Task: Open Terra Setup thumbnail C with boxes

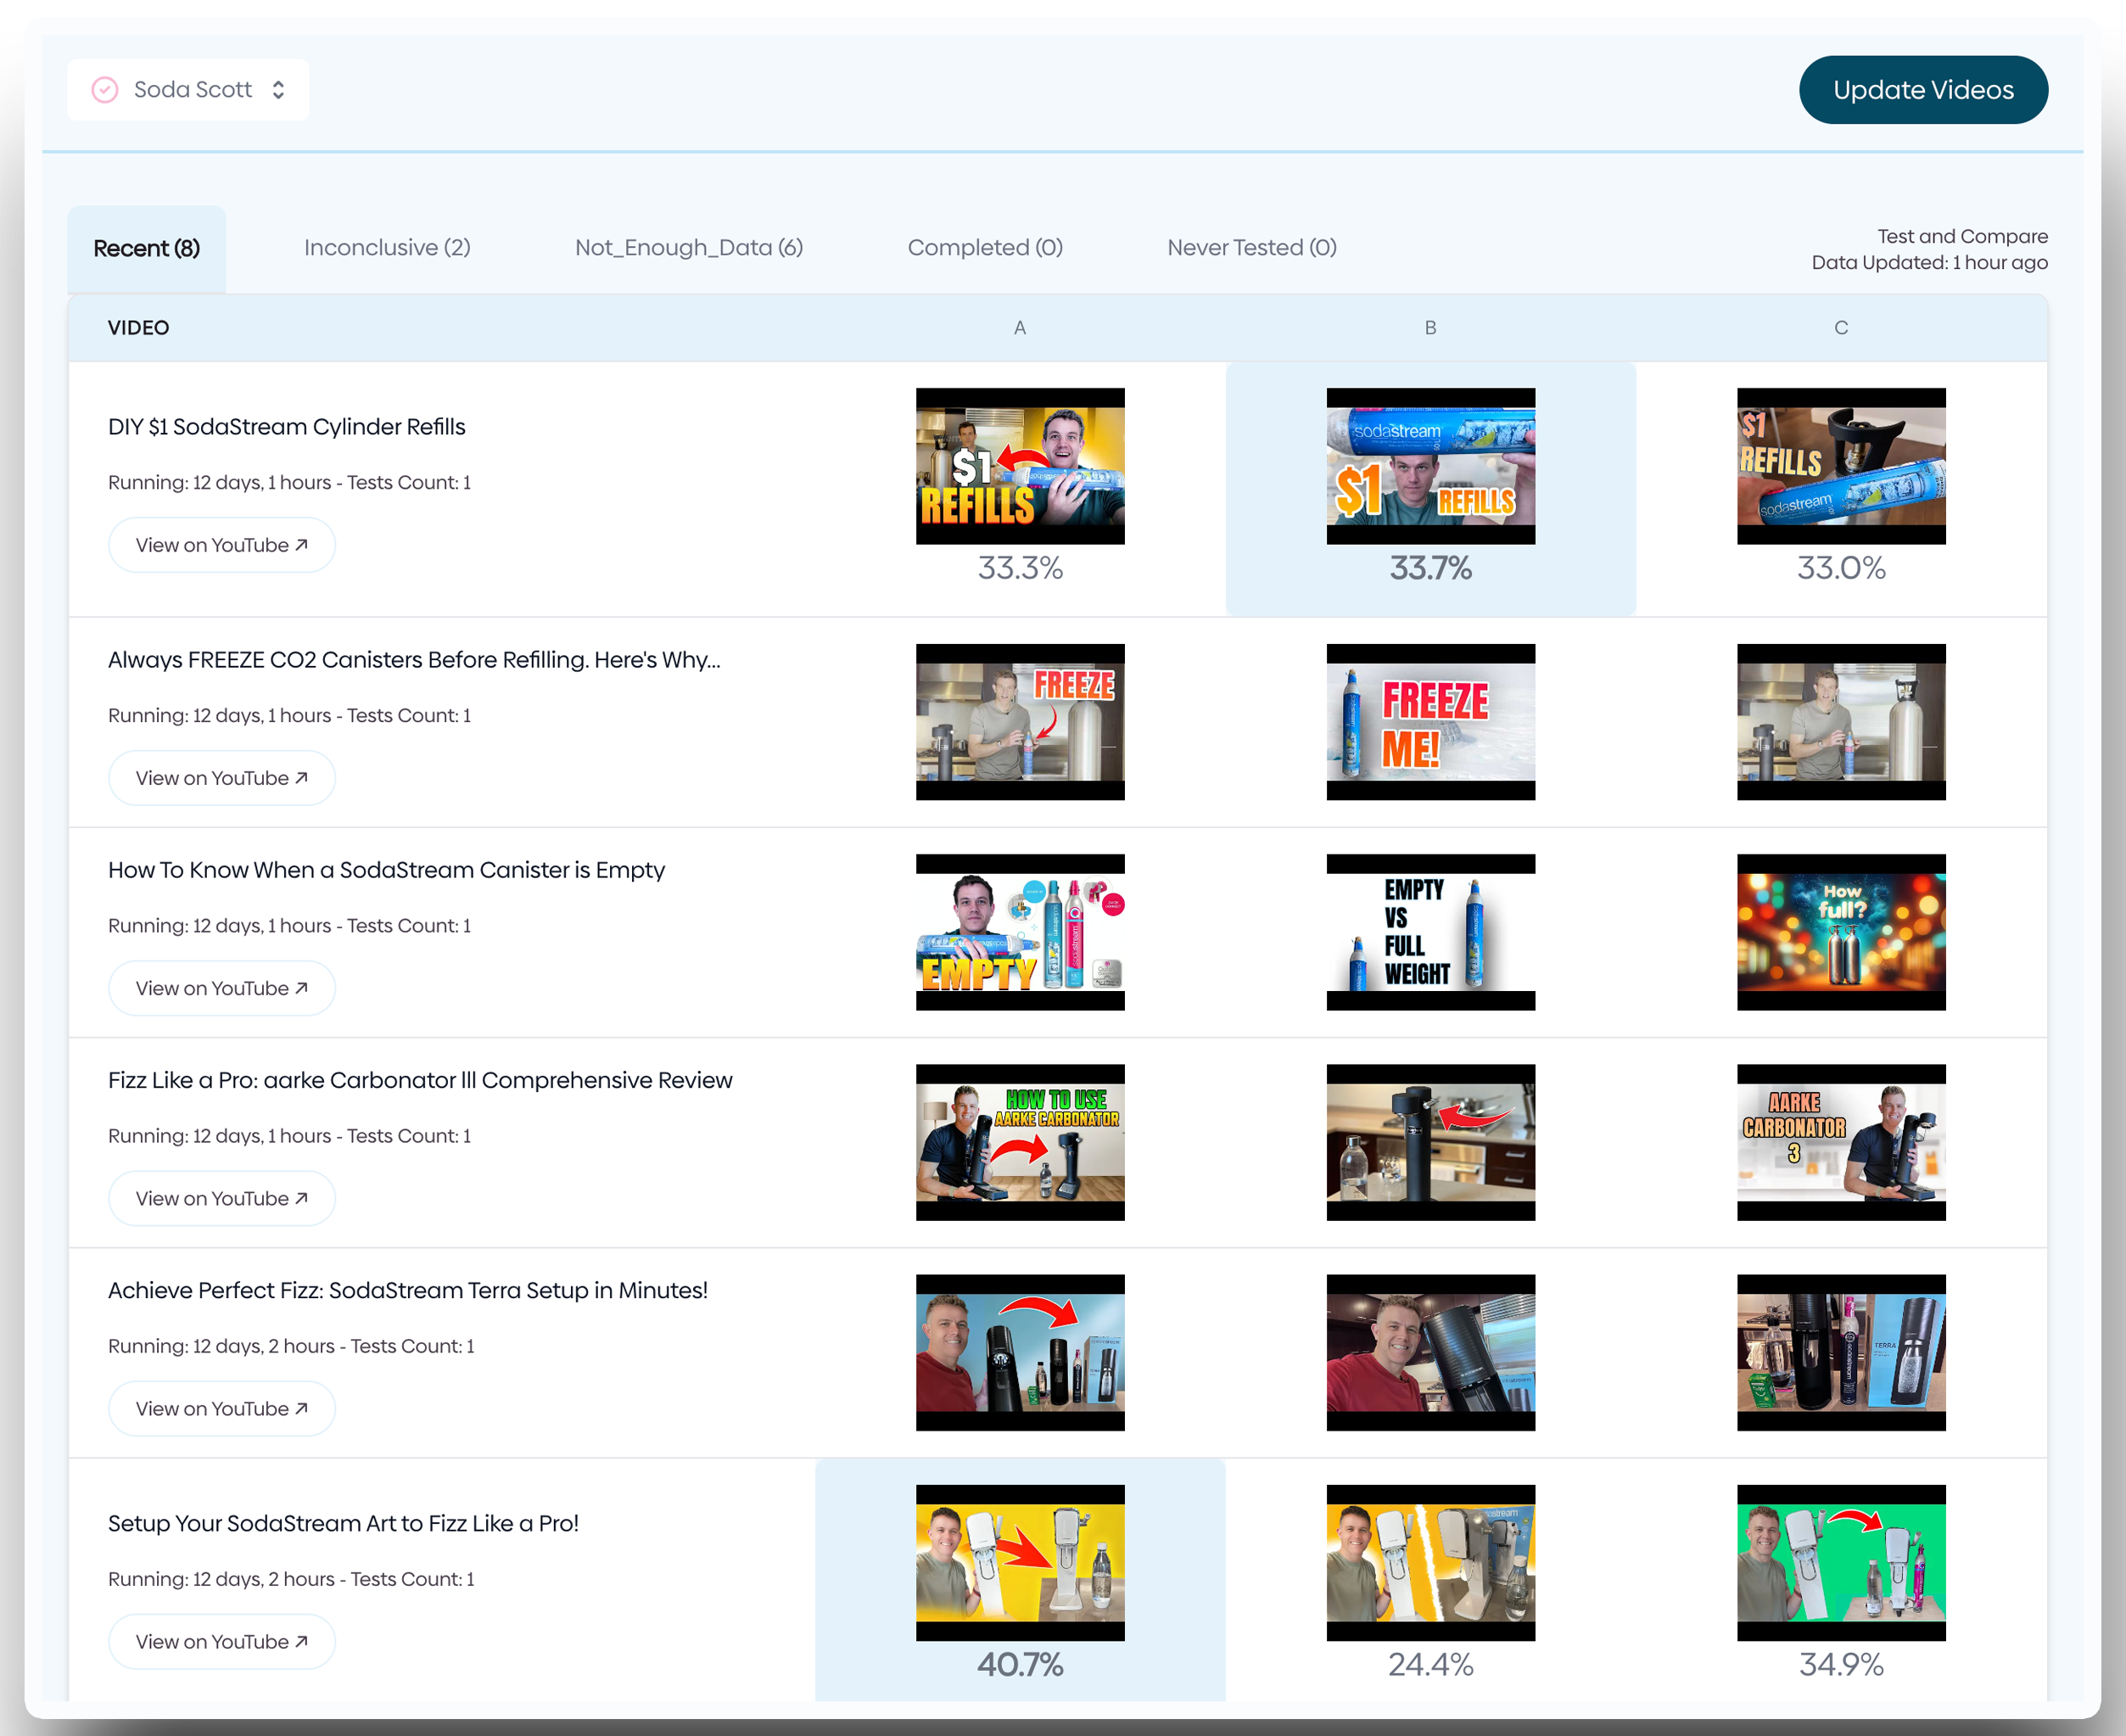Action: [x=1841, y=1352]
